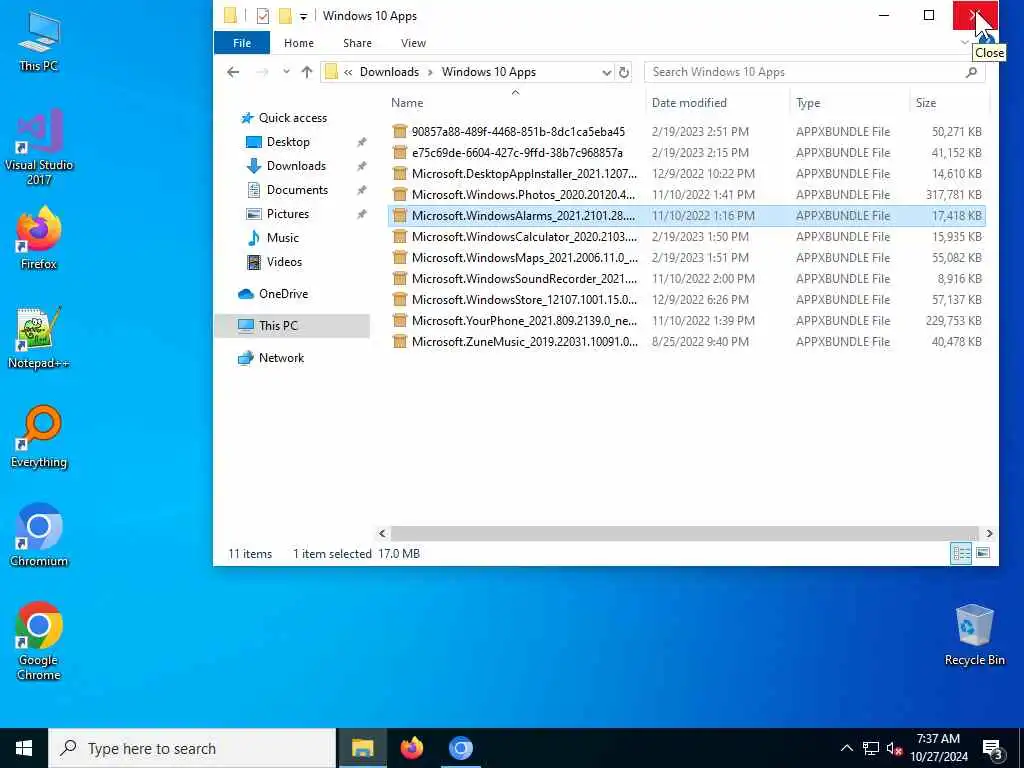Select the Firefox desktop shortcut
Screen dimensions: 1024x768
[39, 238]
